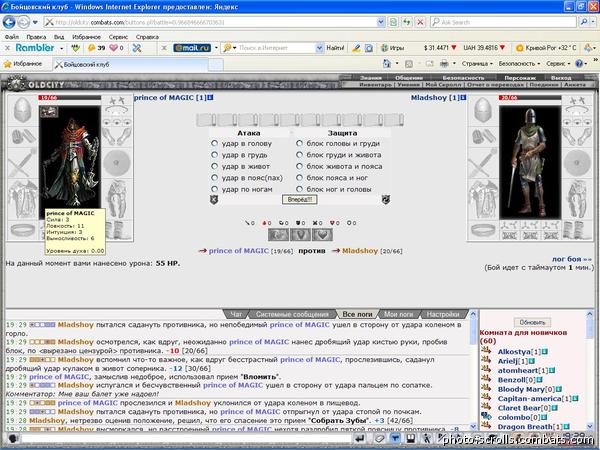Image resolution: width=600 pixels, height=450 pixels.
Task: Click the pencil highlighter toolbar icon
Action: pos(356,48)
